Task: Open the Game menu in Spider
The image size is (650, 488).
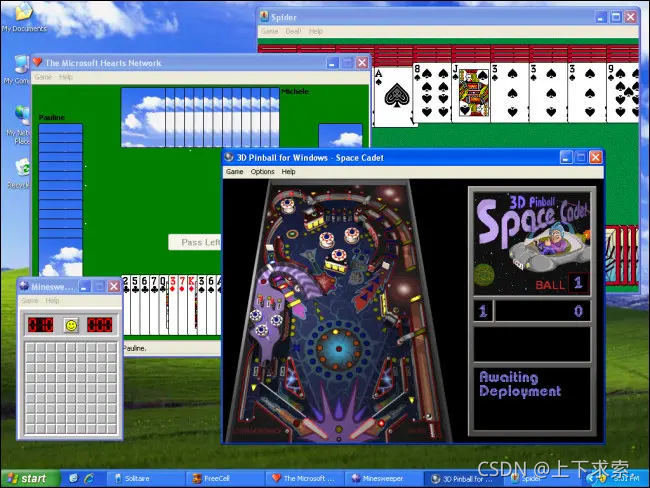Action: [269, 32]
